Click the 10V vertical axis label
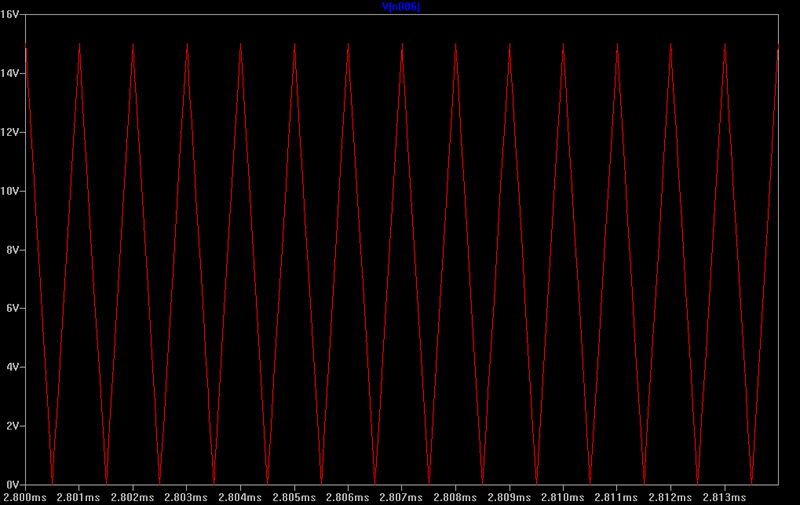The image size is (800, 505). tap(11, 191)
